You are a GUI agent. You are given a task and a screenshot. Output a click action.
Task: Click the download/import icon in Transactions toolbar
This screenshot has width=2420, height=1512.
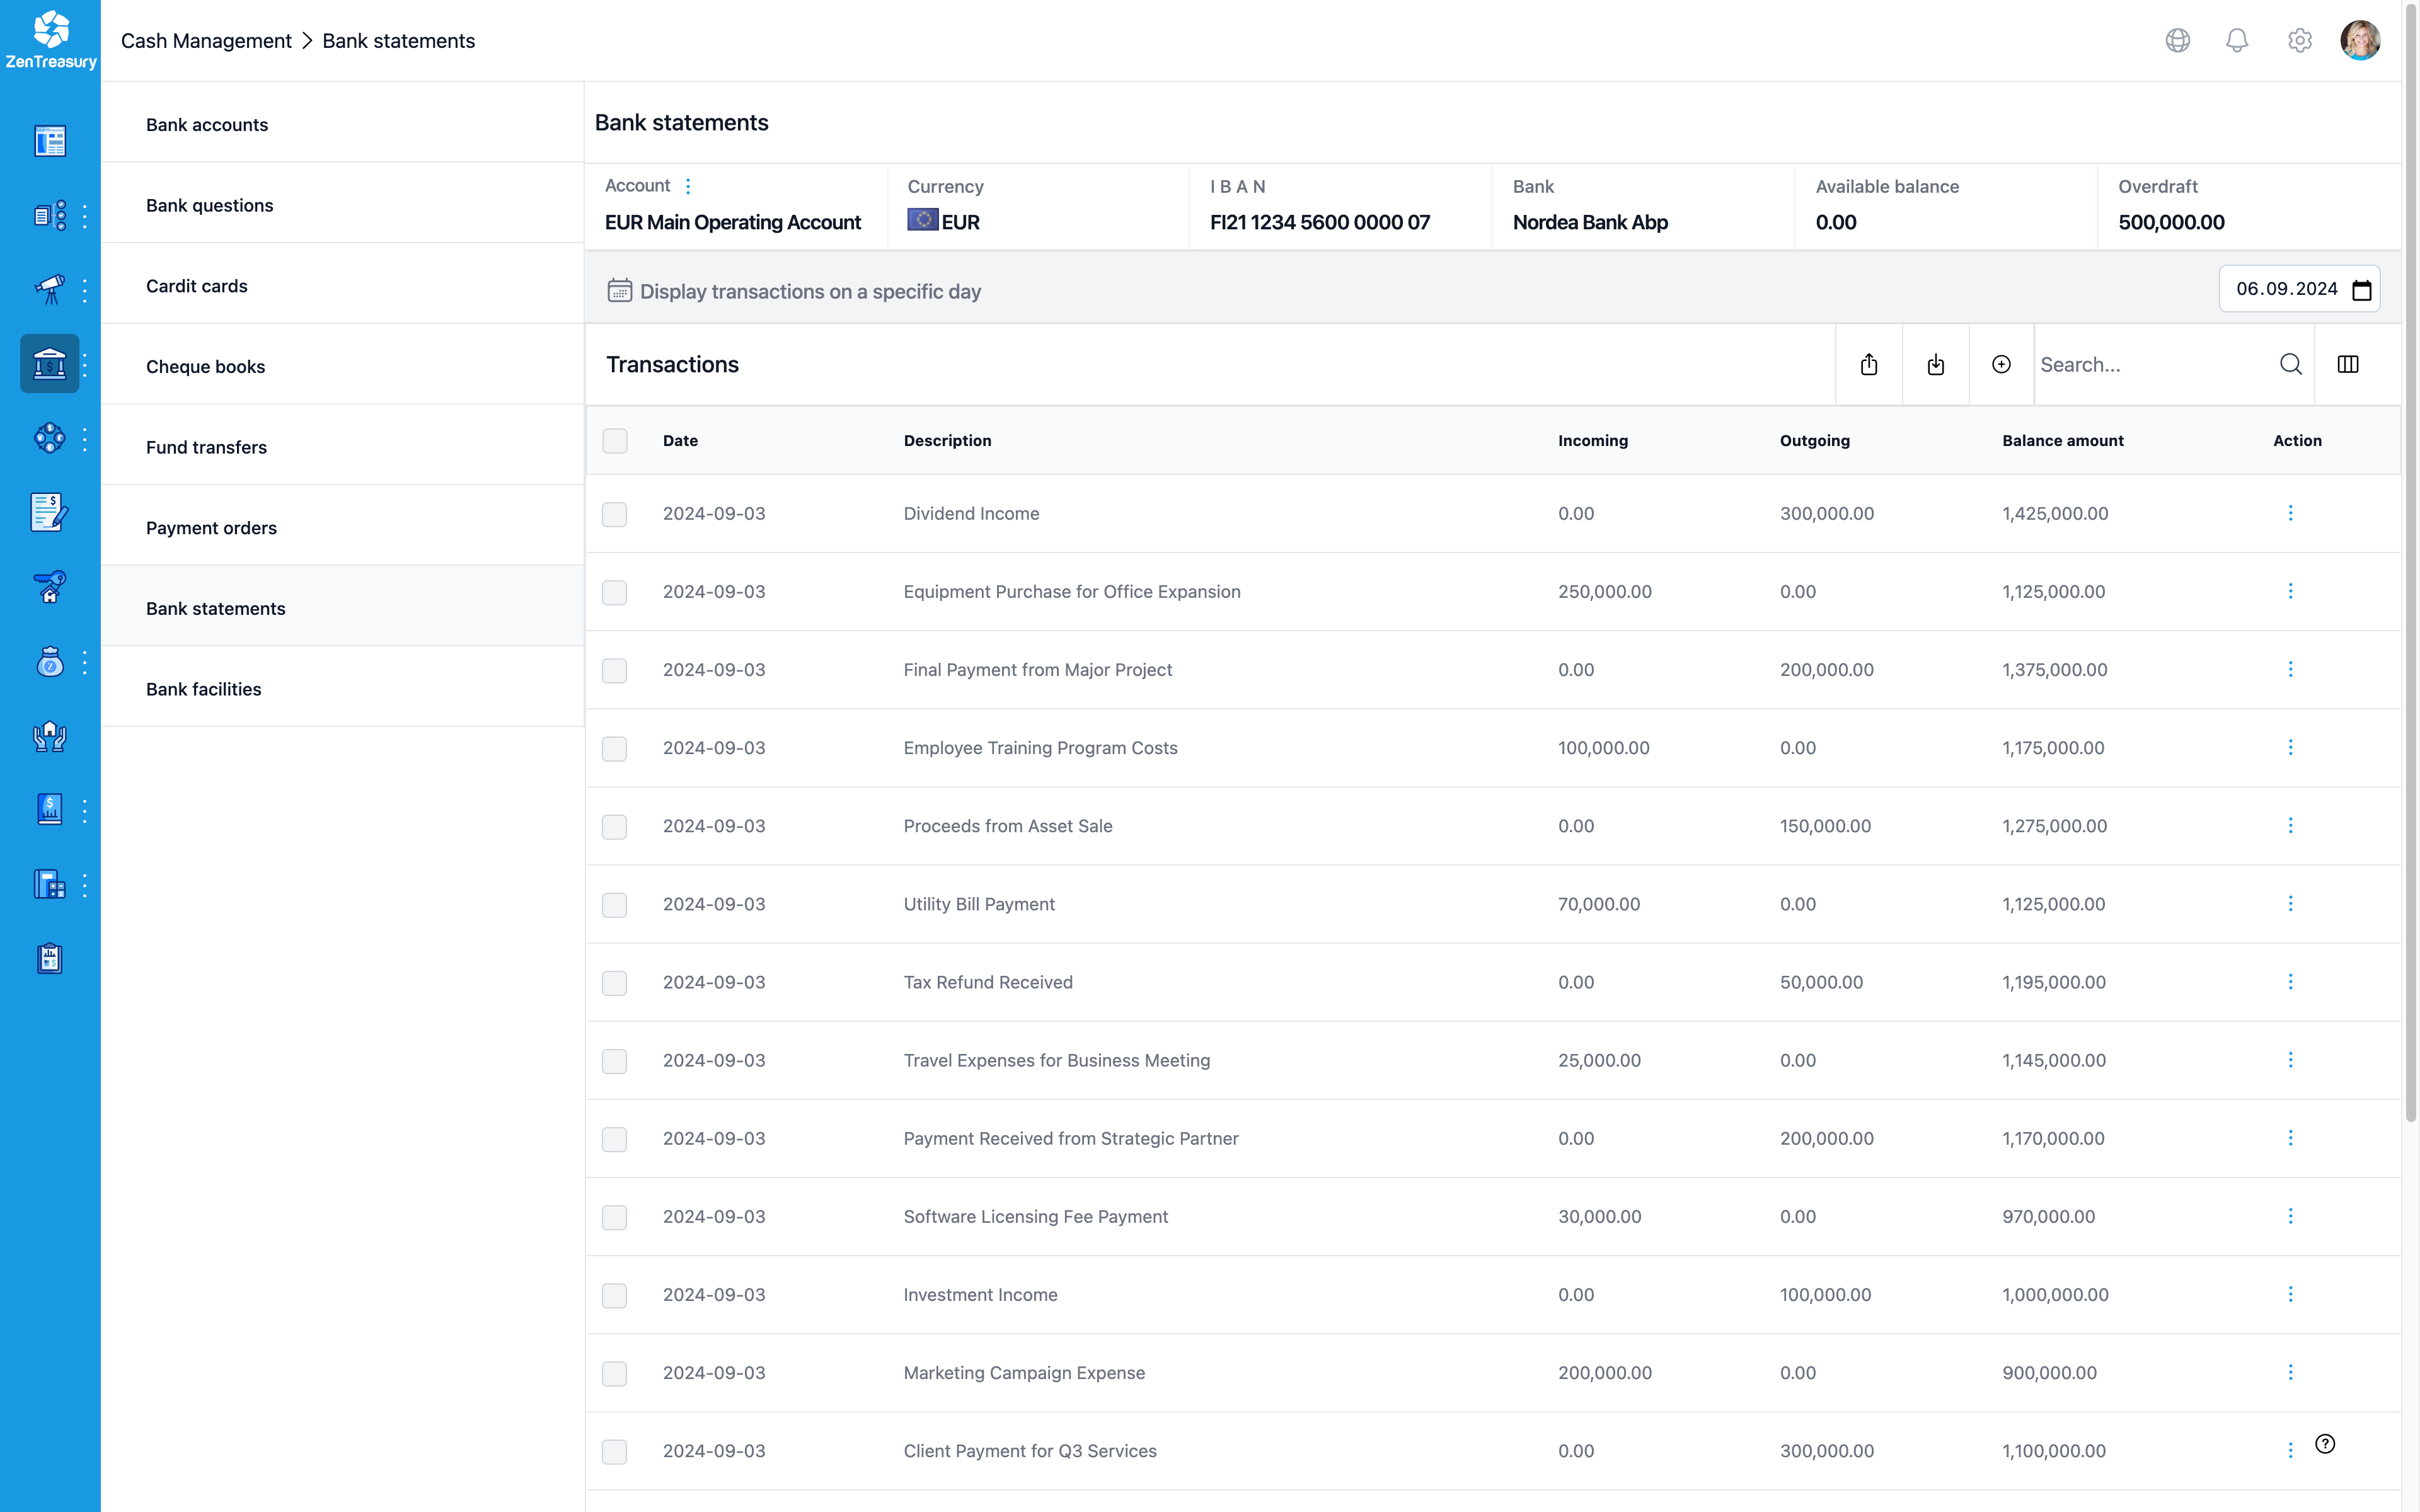coord(1935,364)
